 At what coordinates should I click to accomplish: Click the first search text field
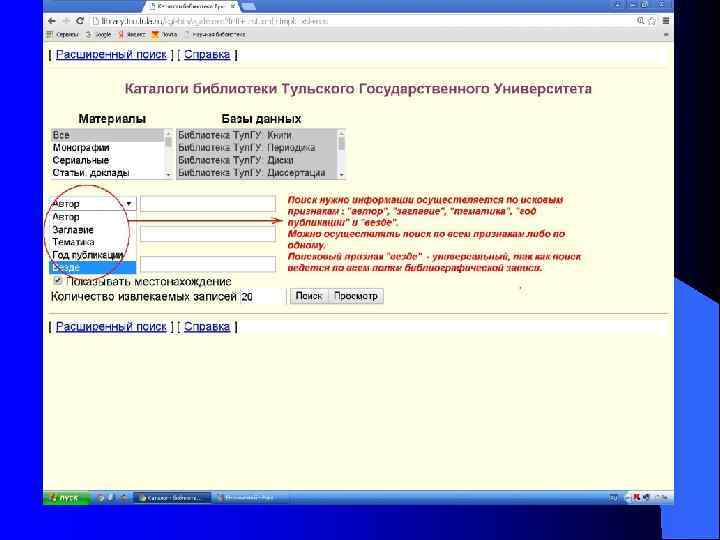[208, 203]
